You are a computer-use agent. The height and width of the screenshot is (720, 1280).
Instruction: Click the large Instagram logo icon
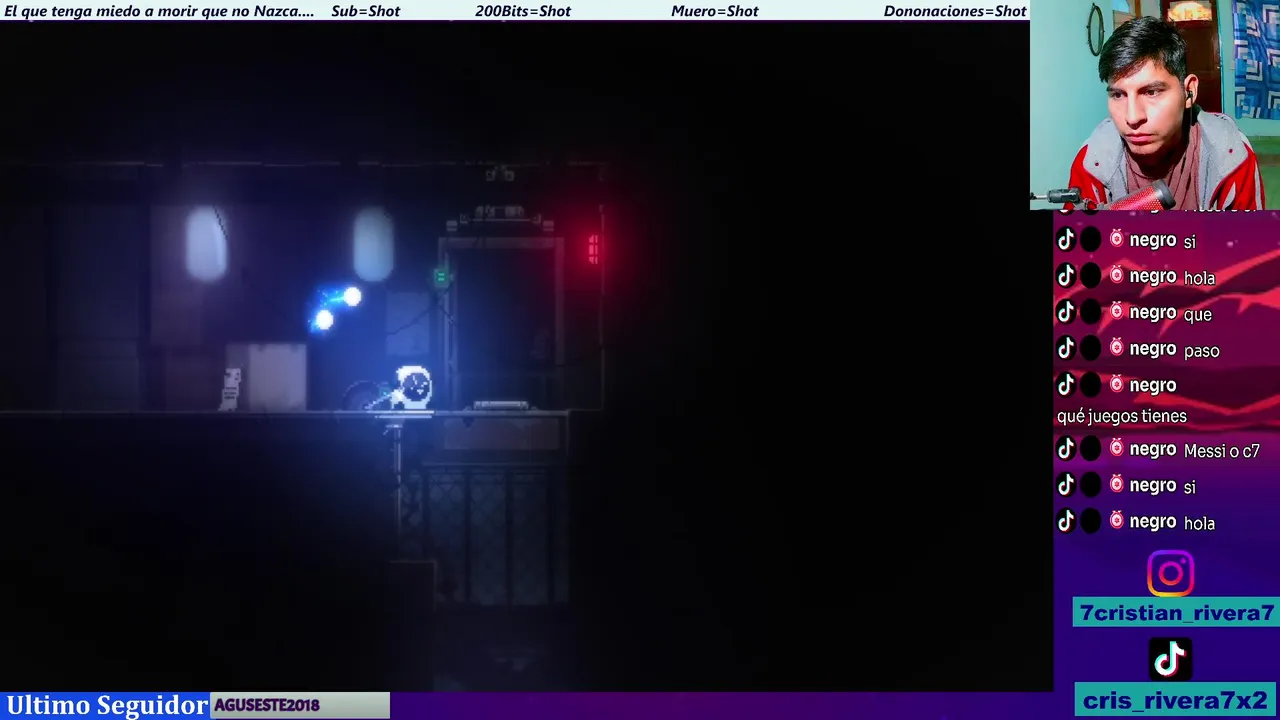[1170, 573]
